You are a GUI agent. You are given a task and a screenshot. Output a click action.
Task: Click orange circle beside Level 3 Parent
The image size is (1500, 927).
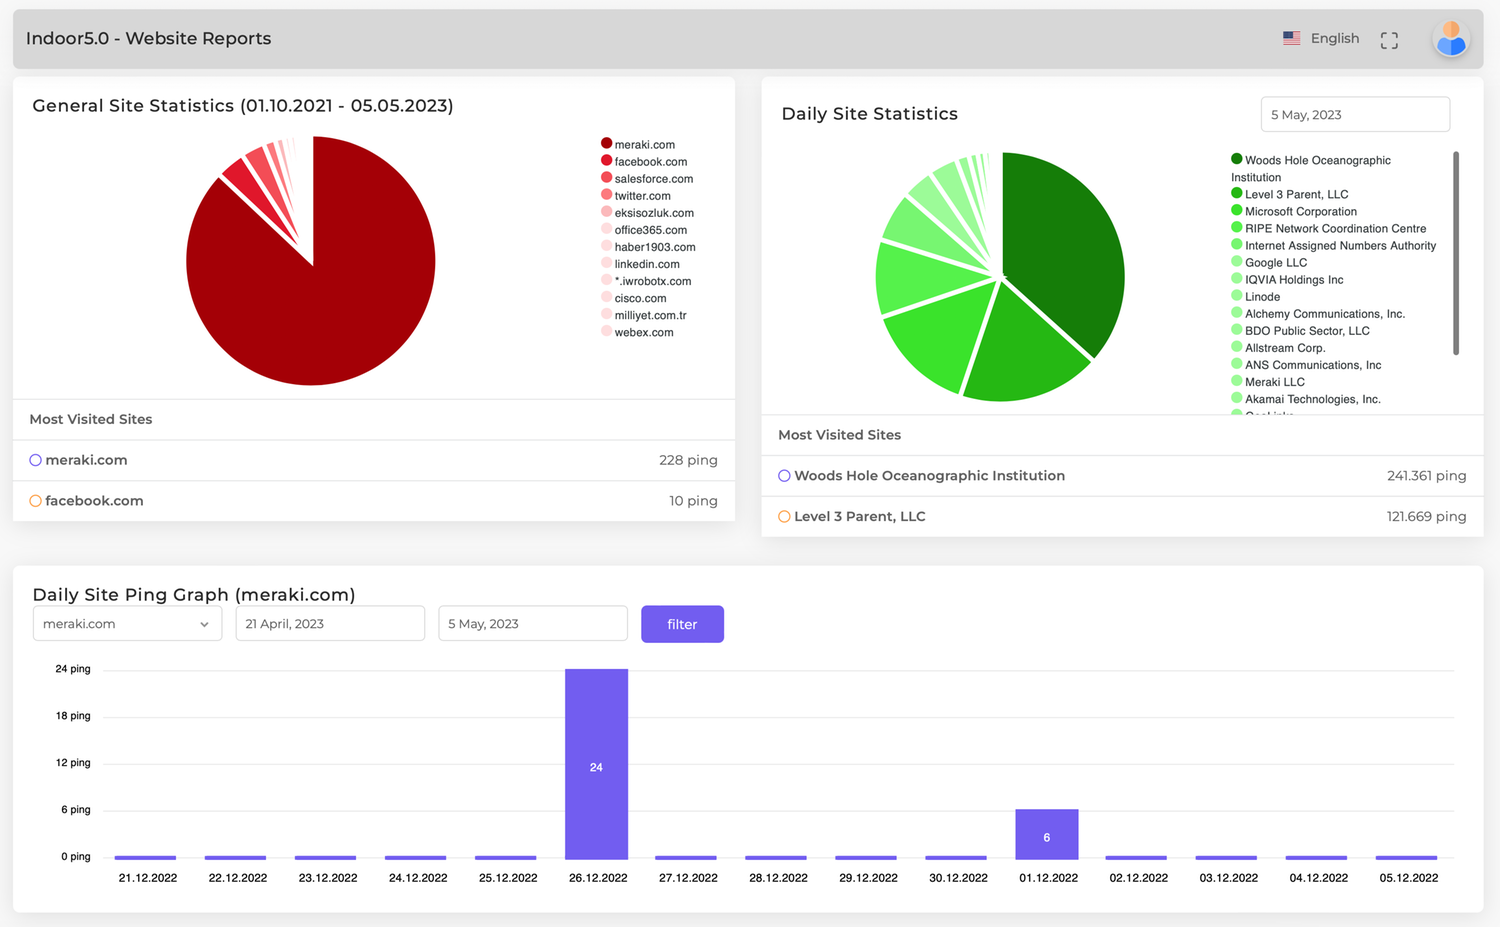(784, 517)
